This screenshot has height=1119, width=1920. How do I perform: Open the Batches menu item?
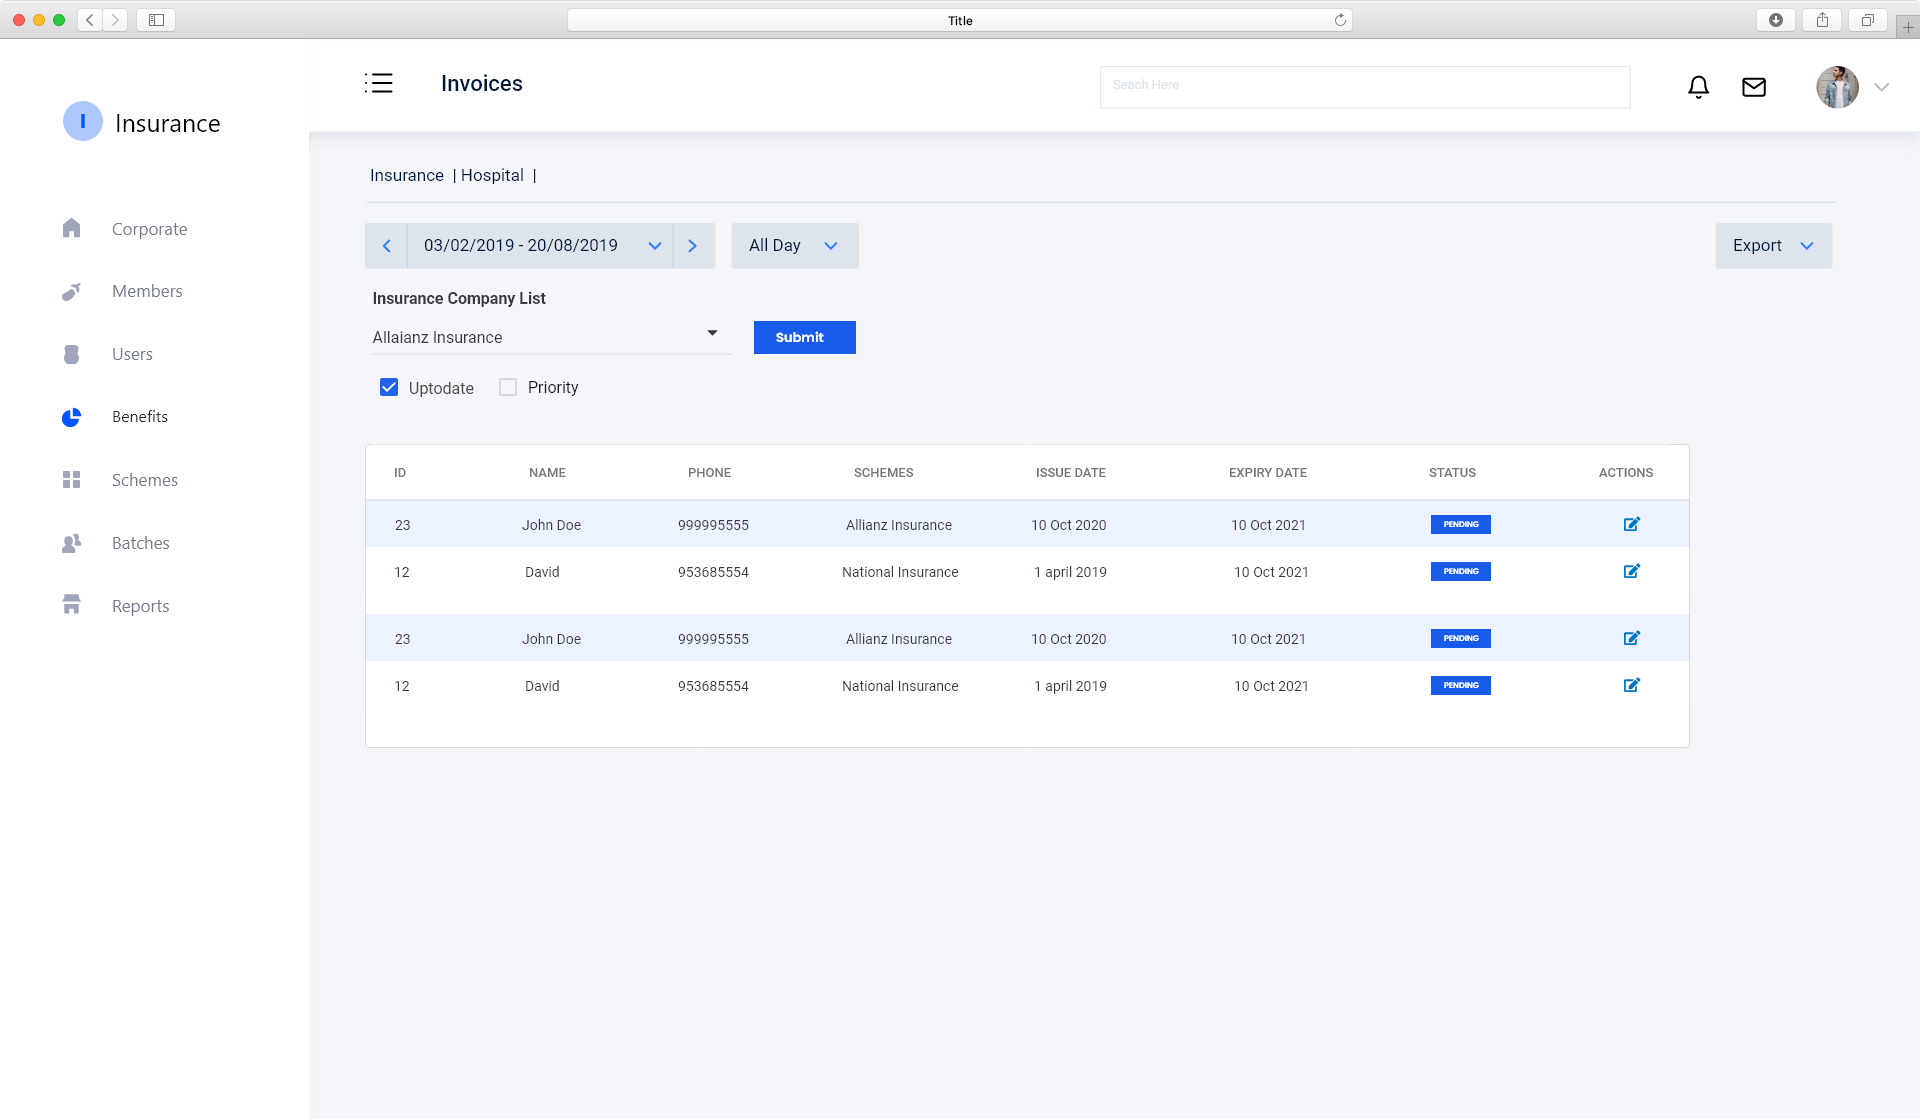coord(141,543)
